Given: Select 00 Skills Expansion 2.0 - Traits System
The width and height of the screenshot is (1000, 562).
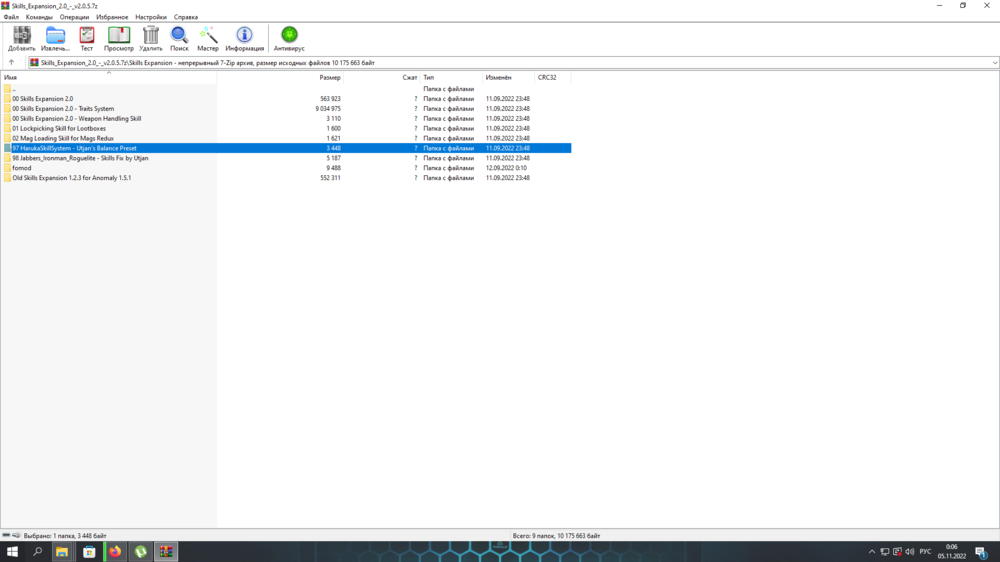Looking at the screenshot, I should [286, 109].
